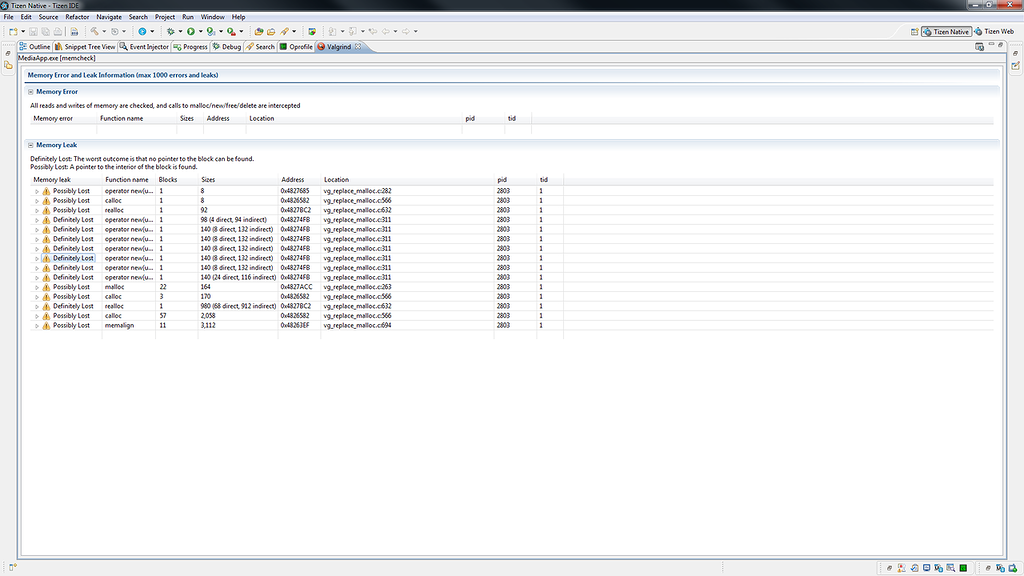Open the File menu
Image resolution: width=1024 pixels, height=576 pixels.
[x=8, y=17]
